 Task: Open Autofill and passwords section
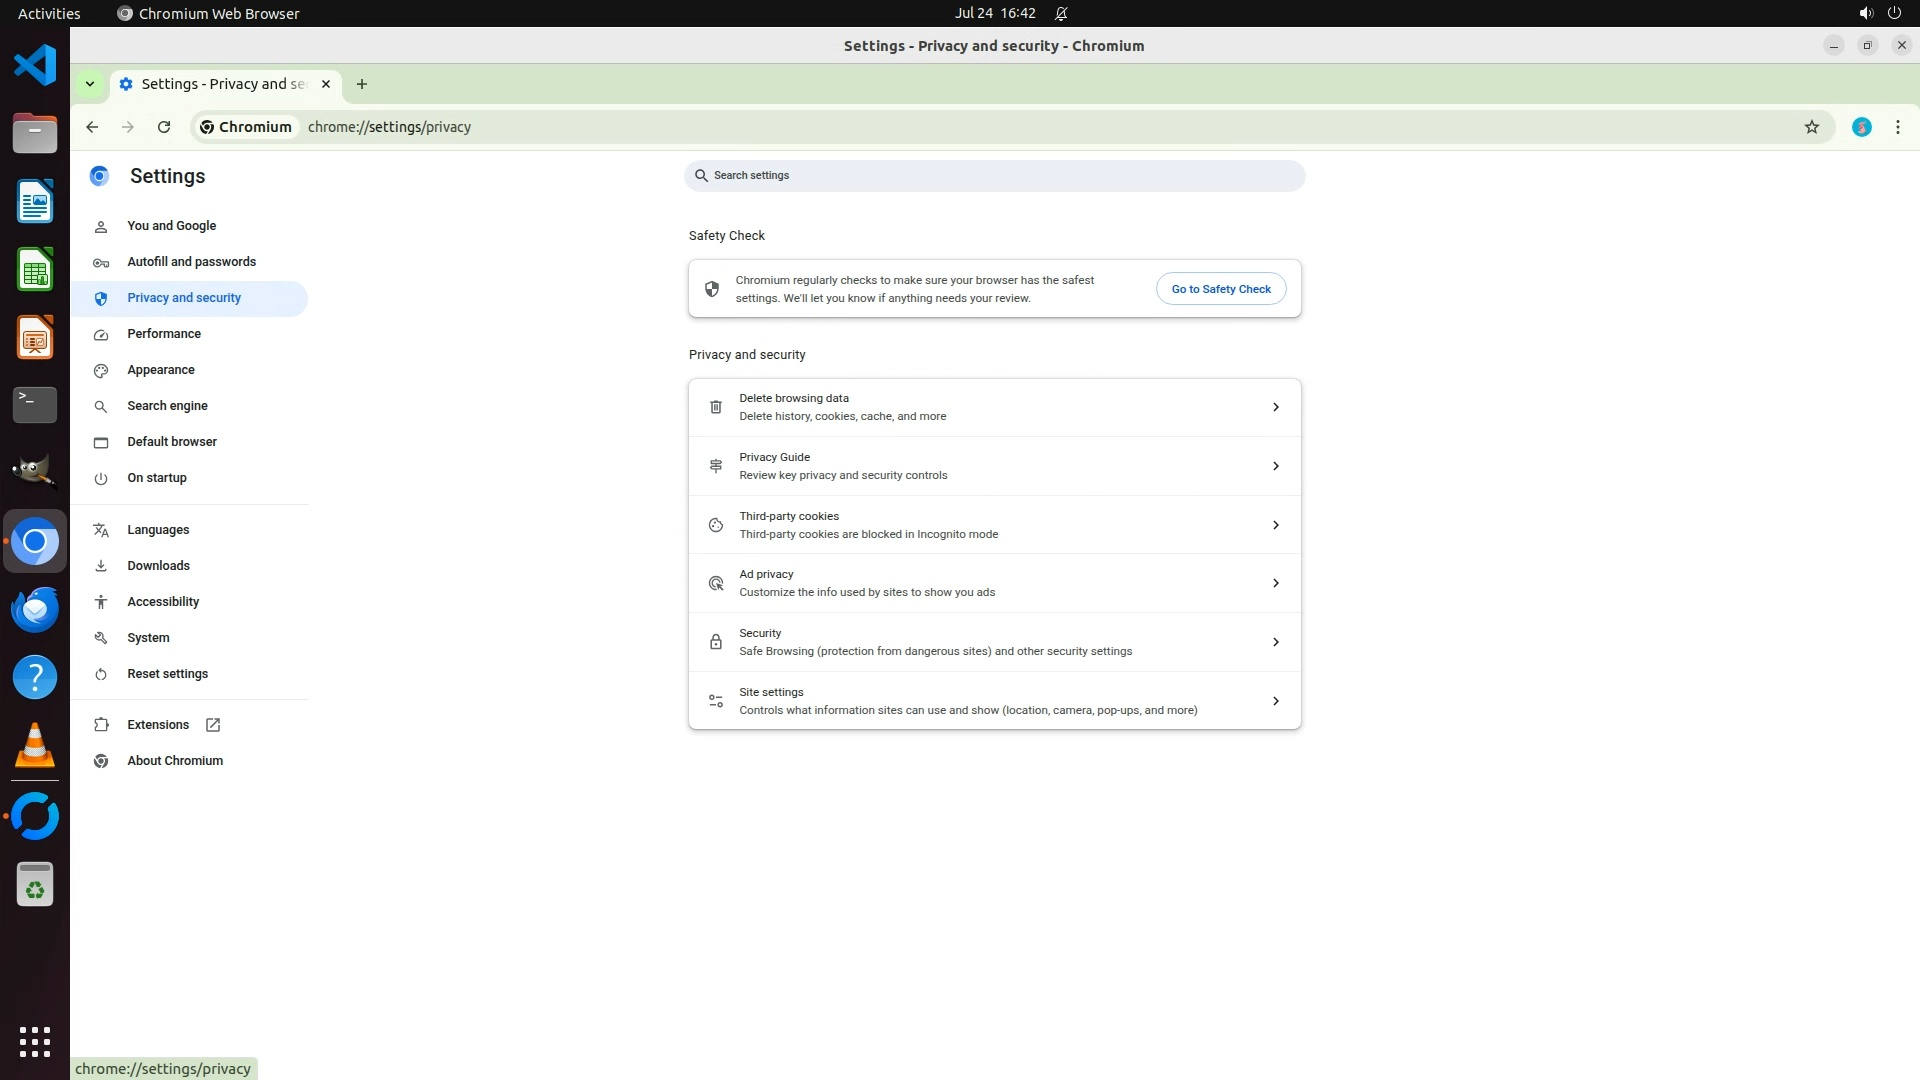pos(191,262)
